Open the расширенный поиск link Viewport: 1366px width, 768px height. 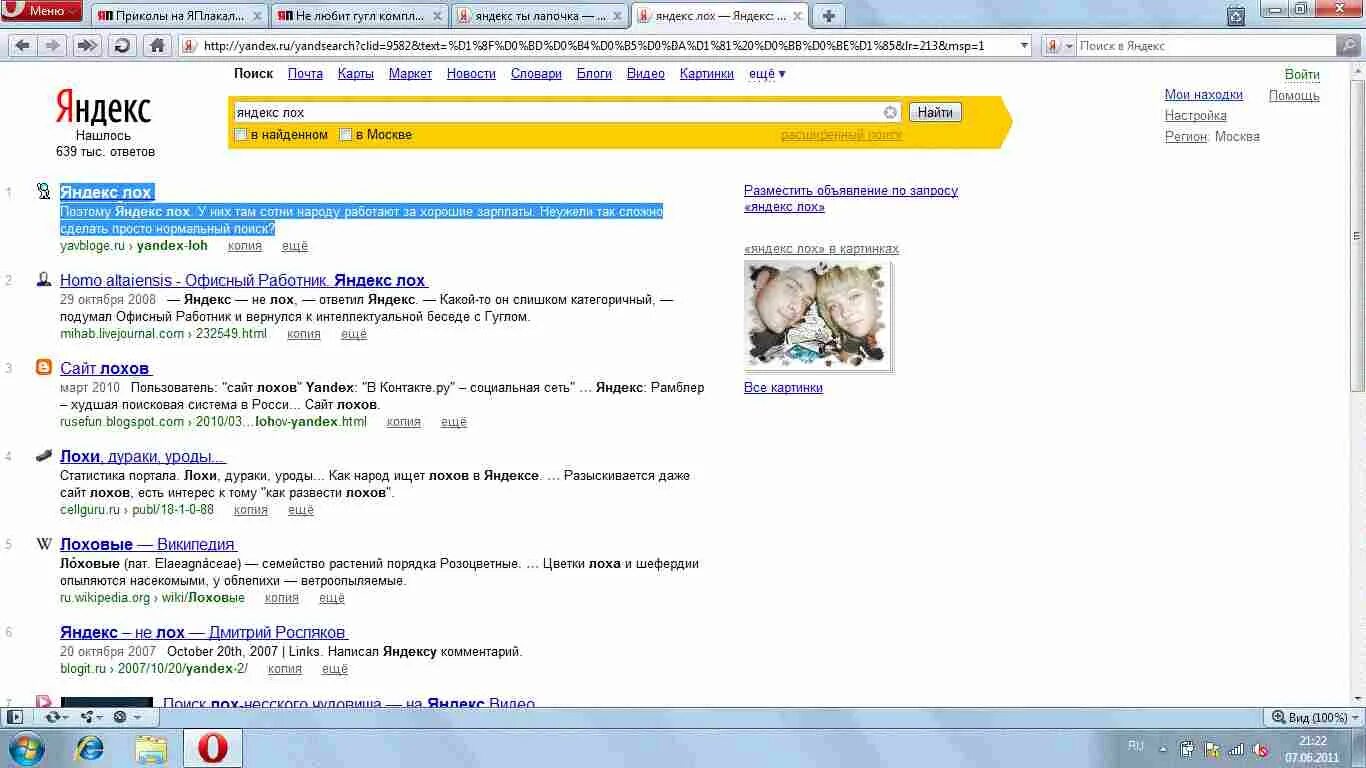click(841, 135)
